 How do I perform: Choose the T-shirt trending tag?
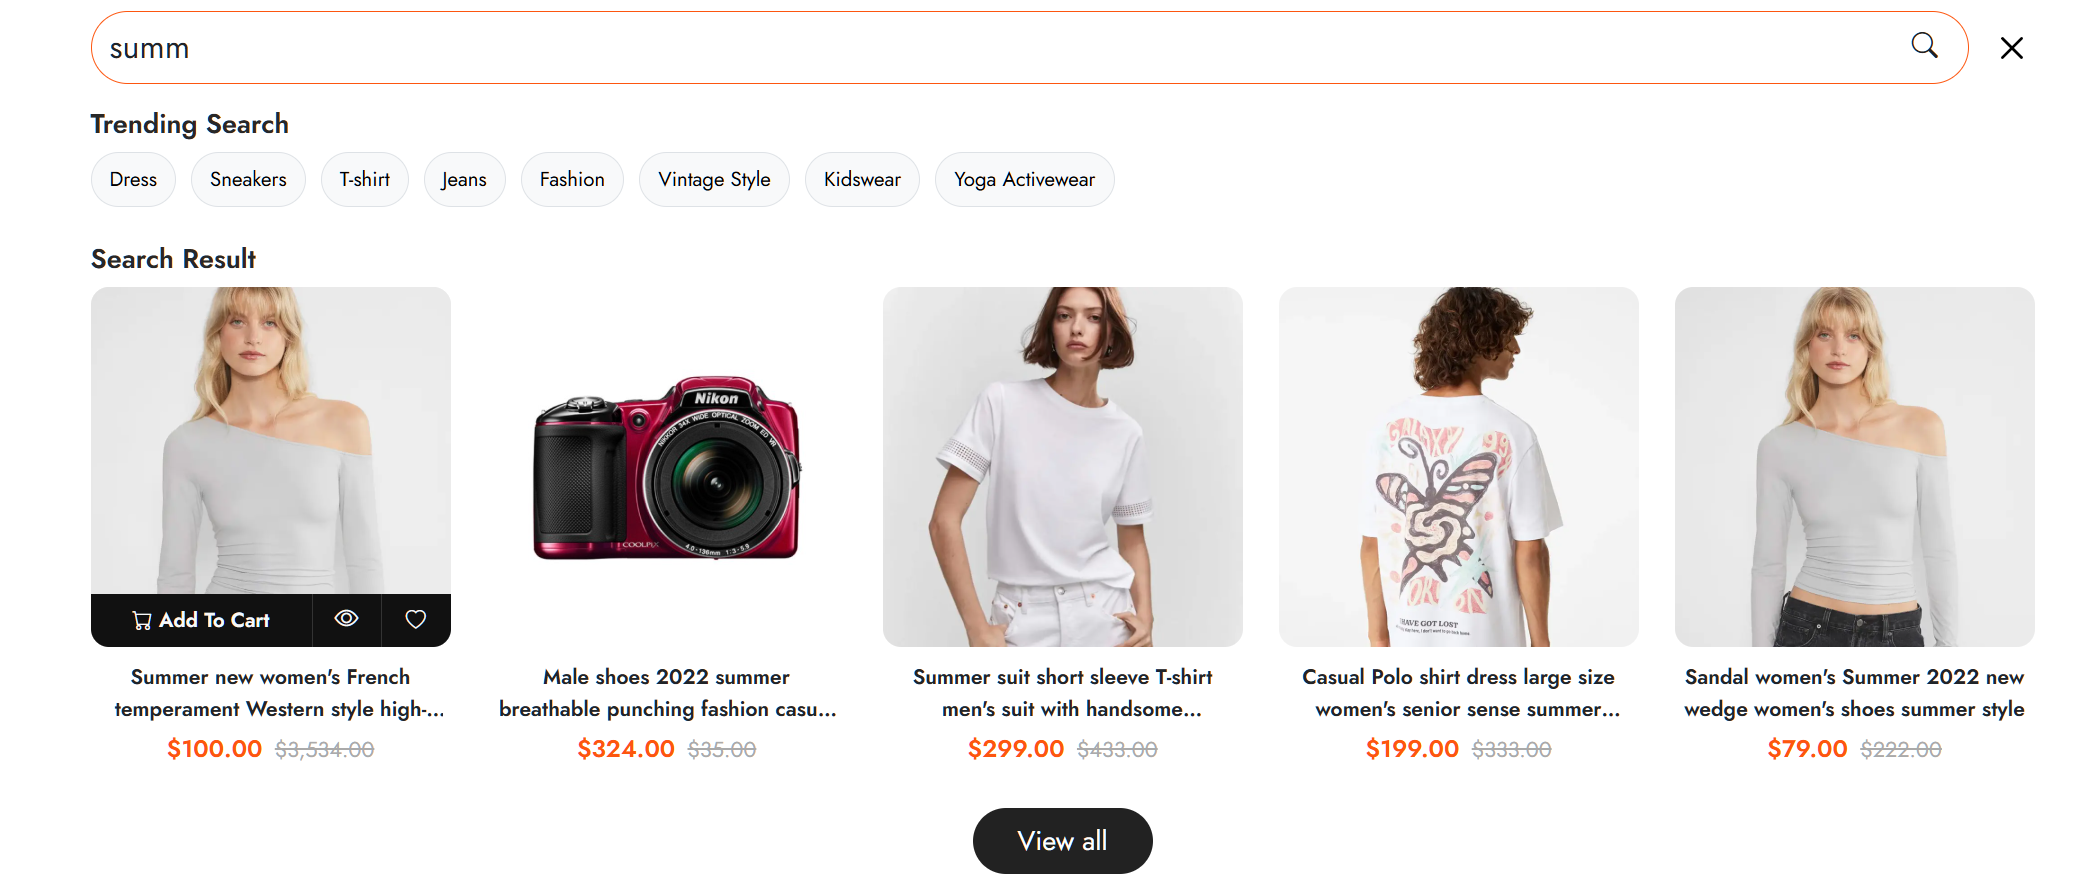(364, 179)
